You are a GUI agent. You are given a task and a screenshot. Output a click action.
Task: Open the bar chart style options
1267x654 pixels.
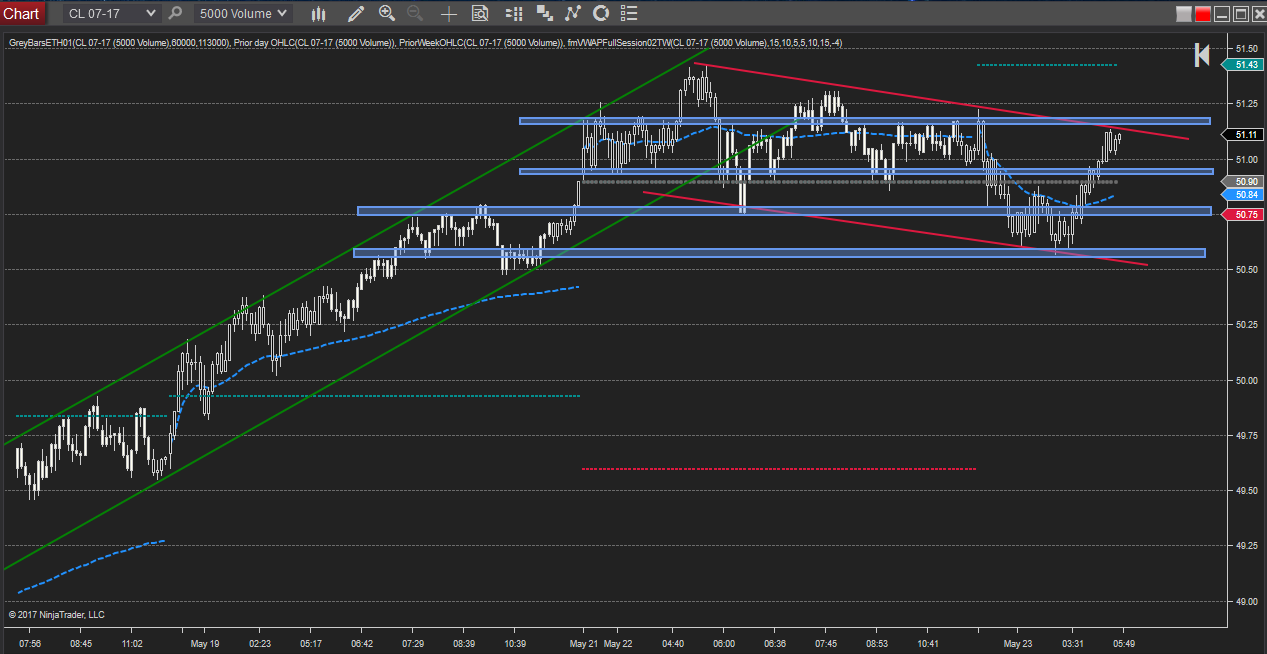(x=319, y=14)
